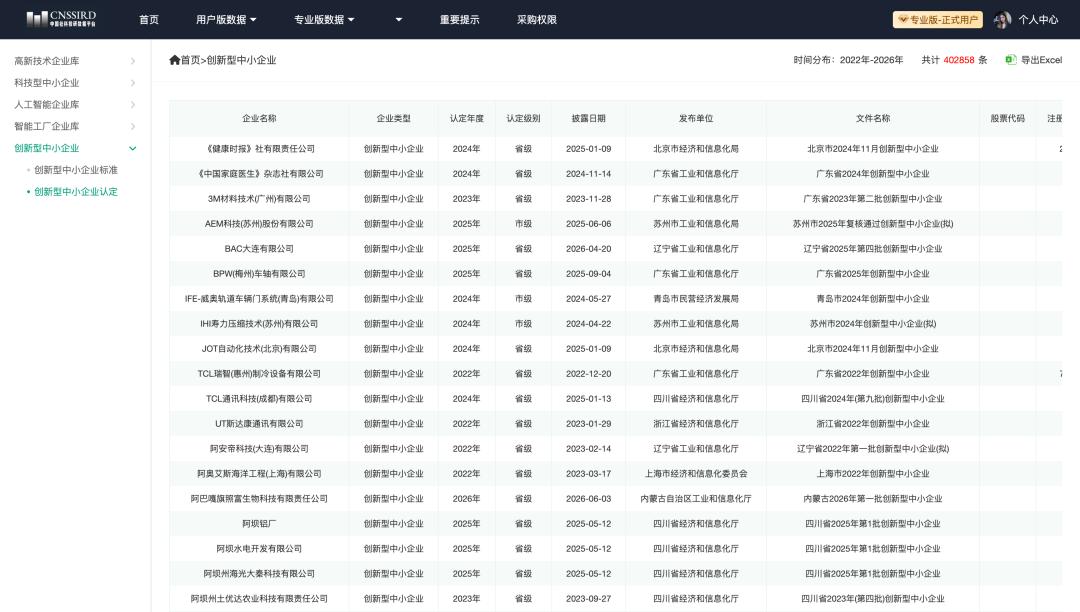
Task: Expand 人工智能企业库 chevron
Action: coord(133,105)
